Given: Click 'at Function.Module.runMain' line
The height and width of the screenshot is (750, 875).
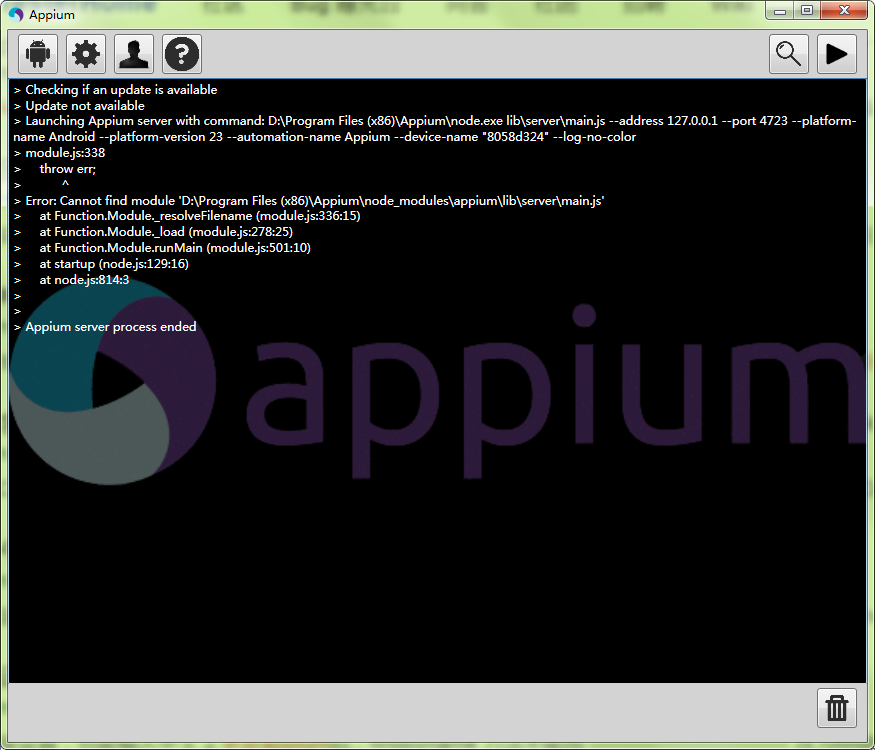Looking at the screenshot, I should (162, 248).
